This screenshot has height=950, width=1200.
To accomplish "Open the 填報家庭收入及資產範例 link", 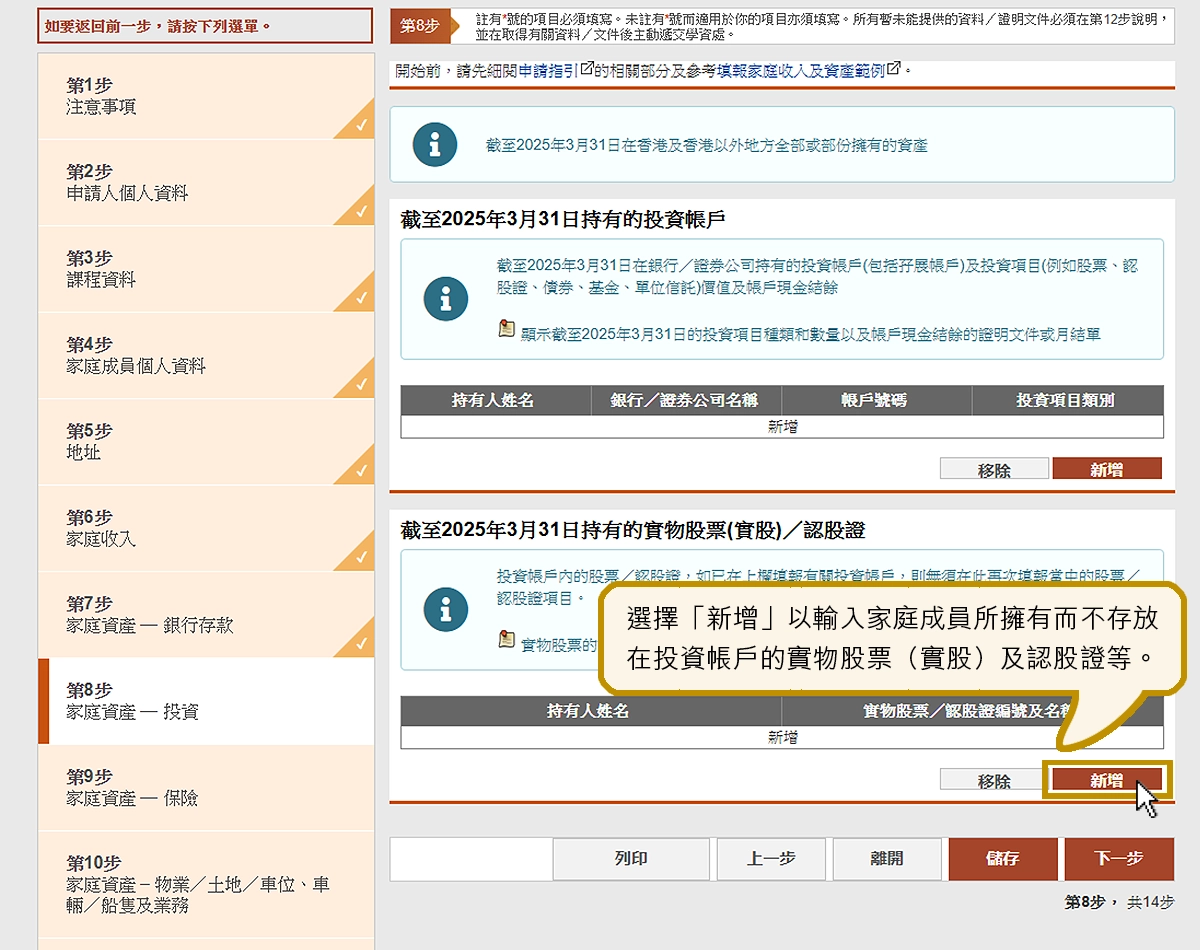I will (800, 71).
